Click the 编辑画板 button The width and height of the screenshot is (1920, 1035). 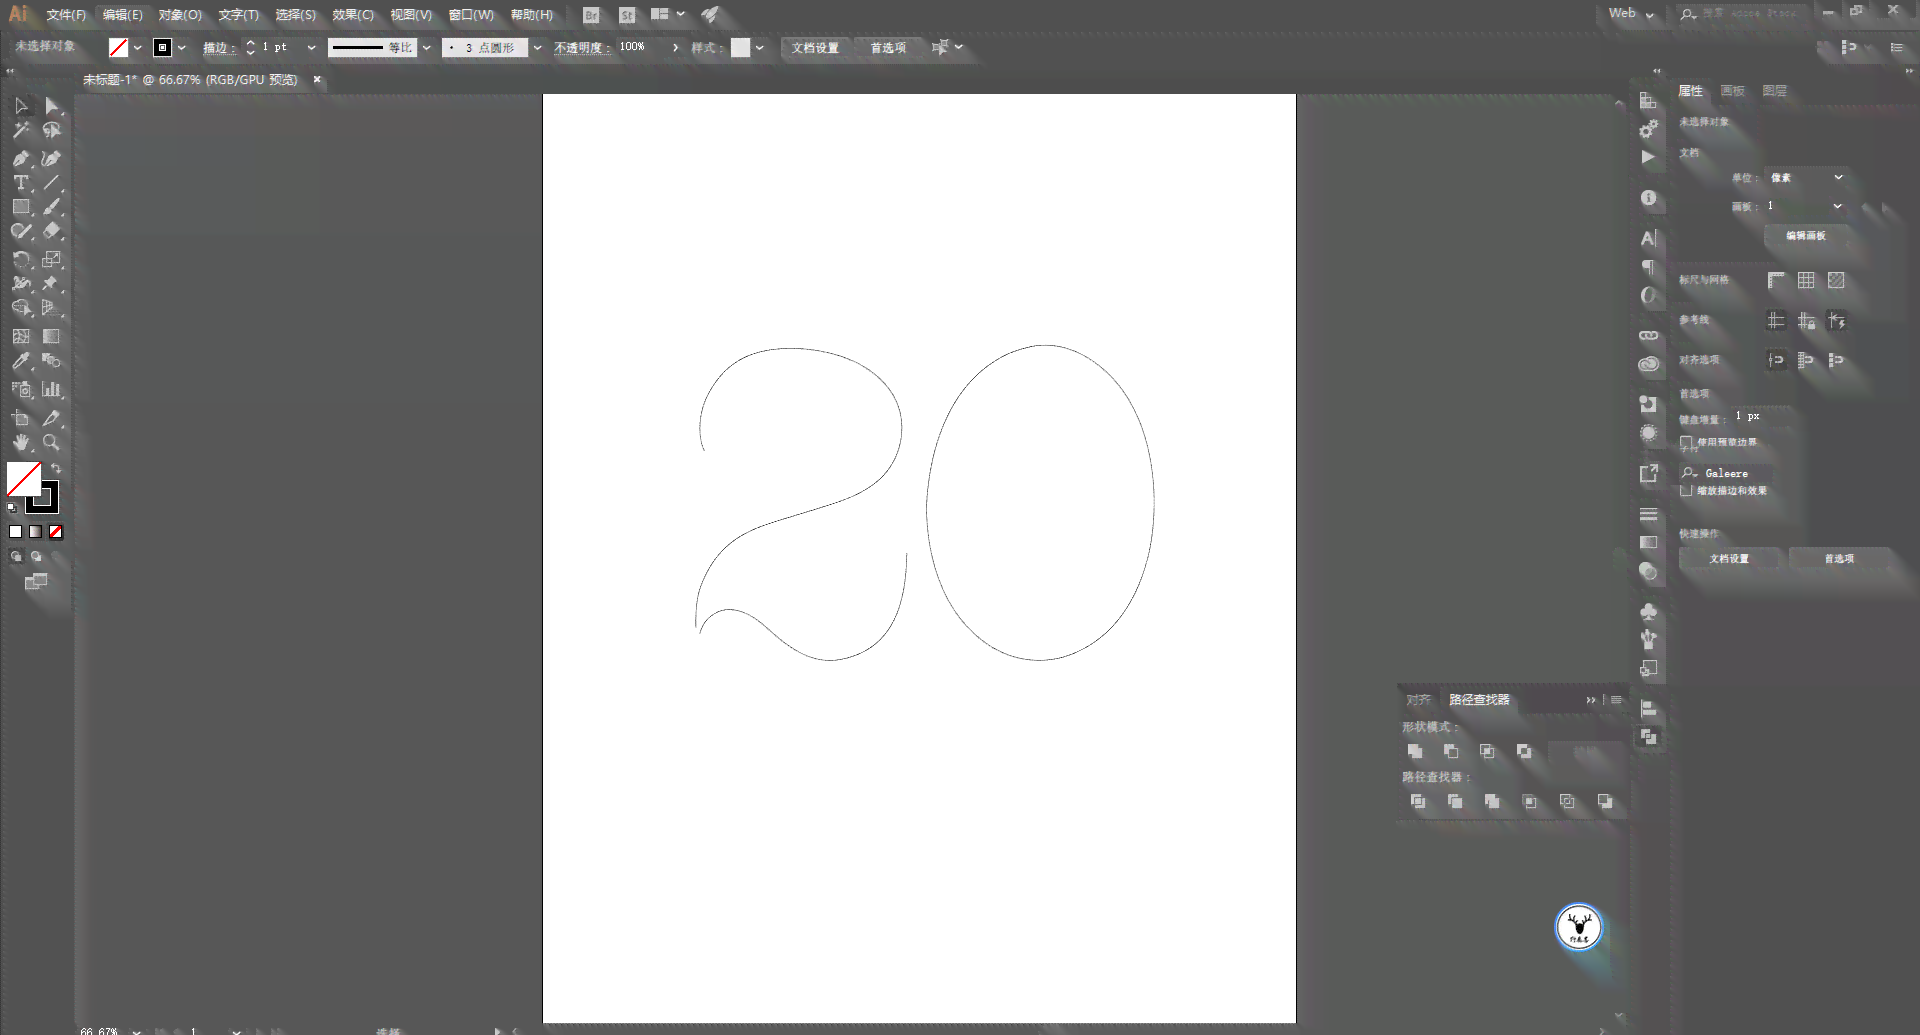pyautogui.click(x=1806, y=236)
